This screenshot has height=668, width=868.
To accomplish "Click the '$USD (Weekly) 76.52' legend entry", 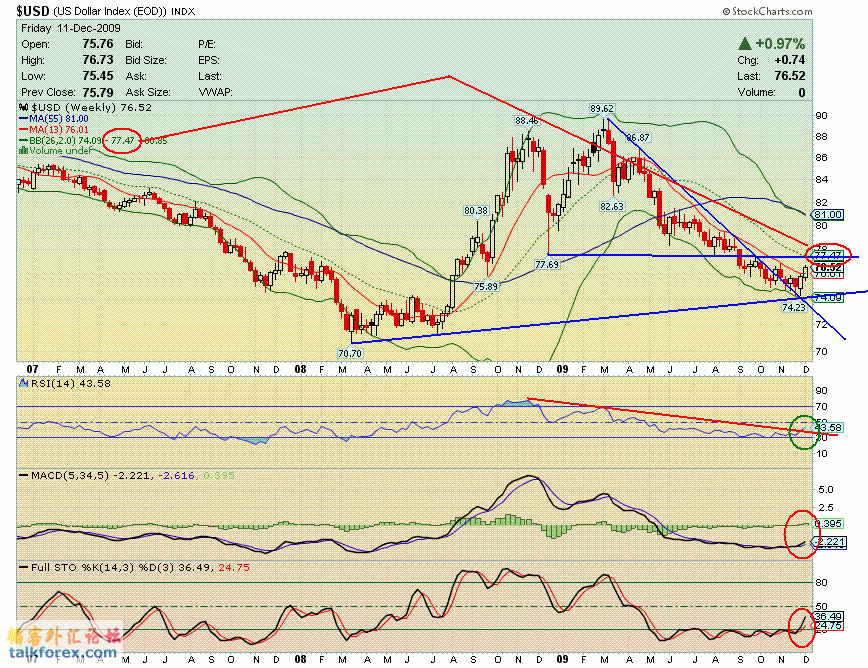I will pyautogui.click(x=91, y=107).
